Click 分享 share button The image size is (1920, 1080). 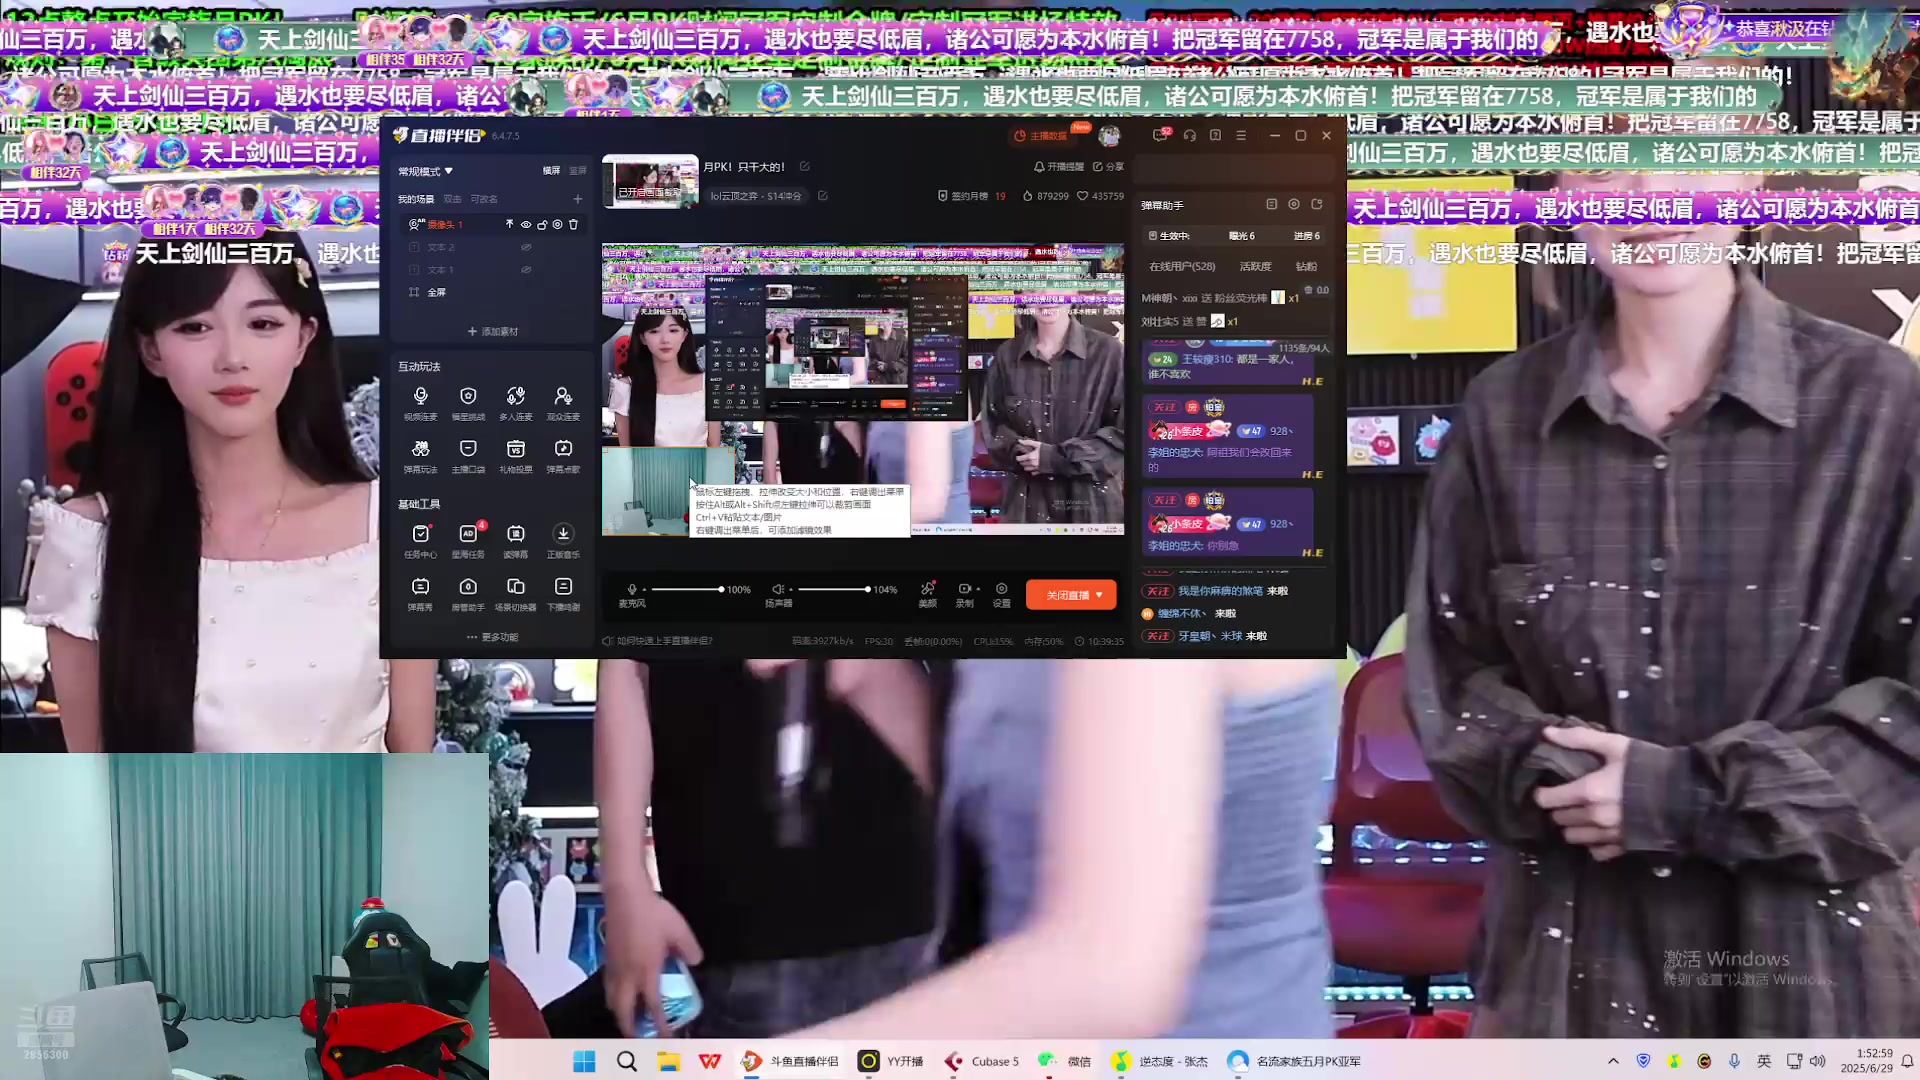[x=1108, y=167]
